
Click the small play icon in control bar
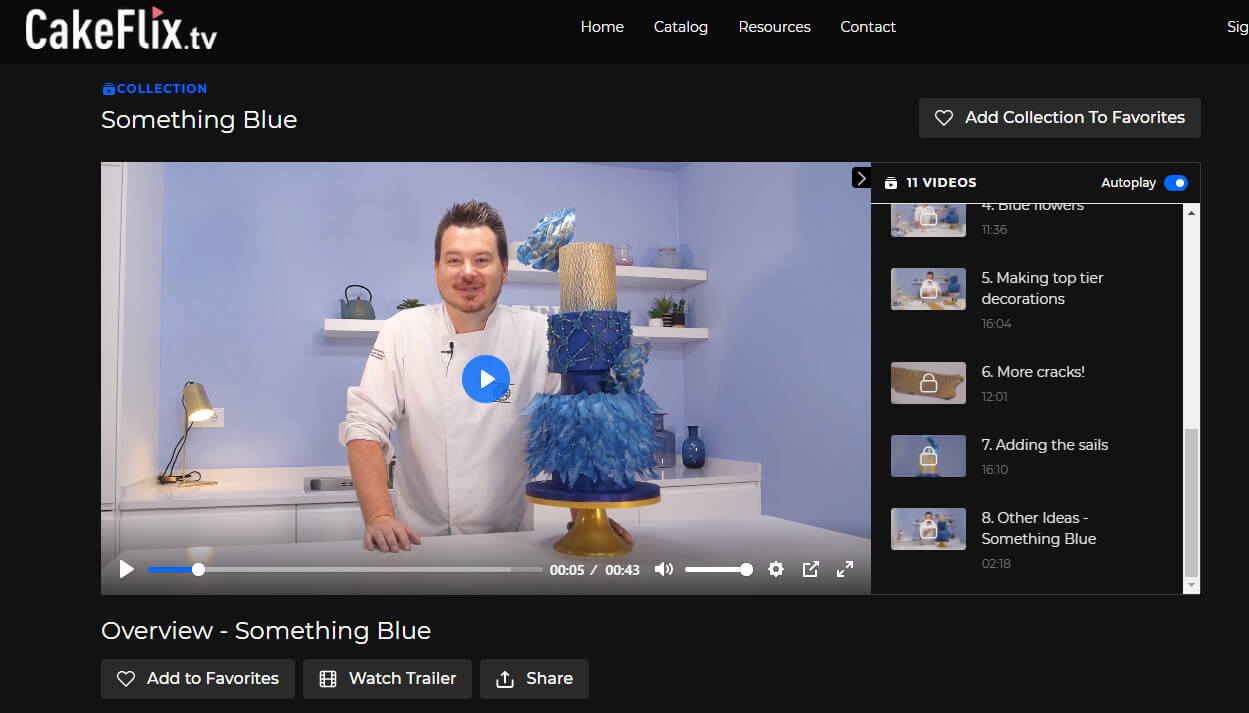point(127,569)
